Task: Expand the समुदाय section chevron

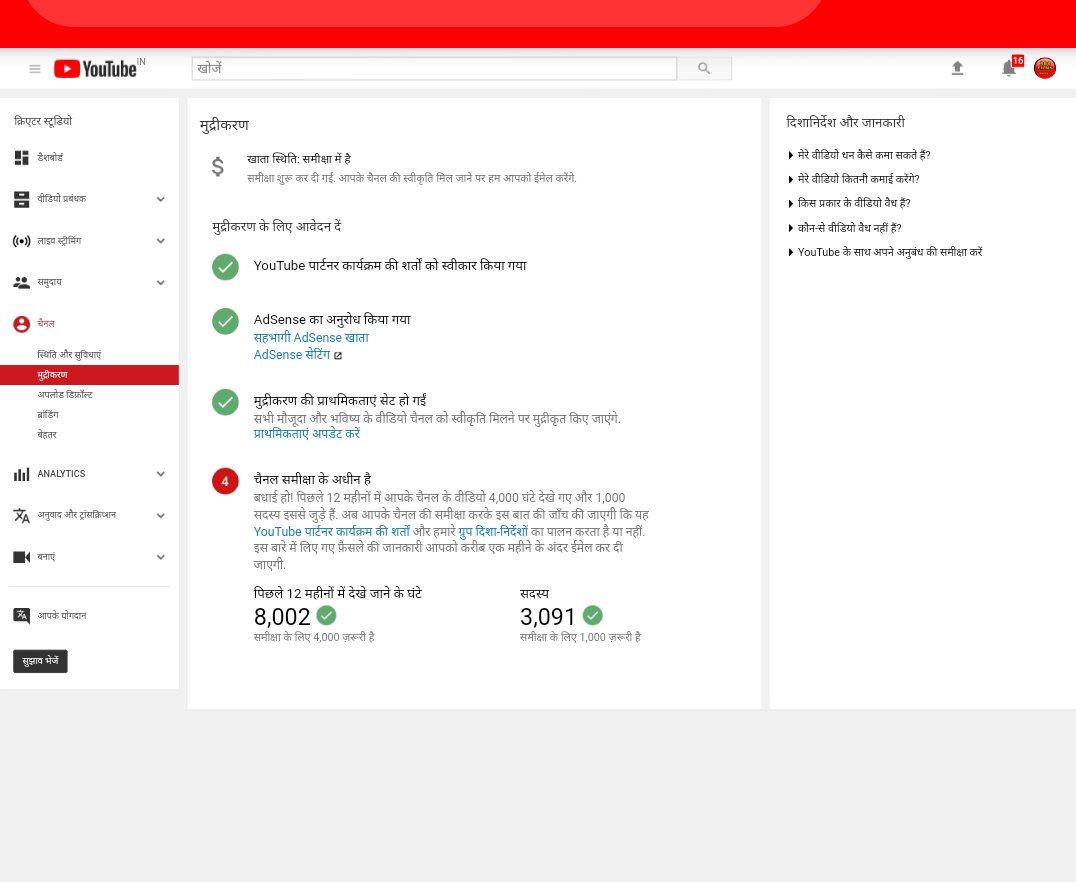Action: (x=161, y=282)
